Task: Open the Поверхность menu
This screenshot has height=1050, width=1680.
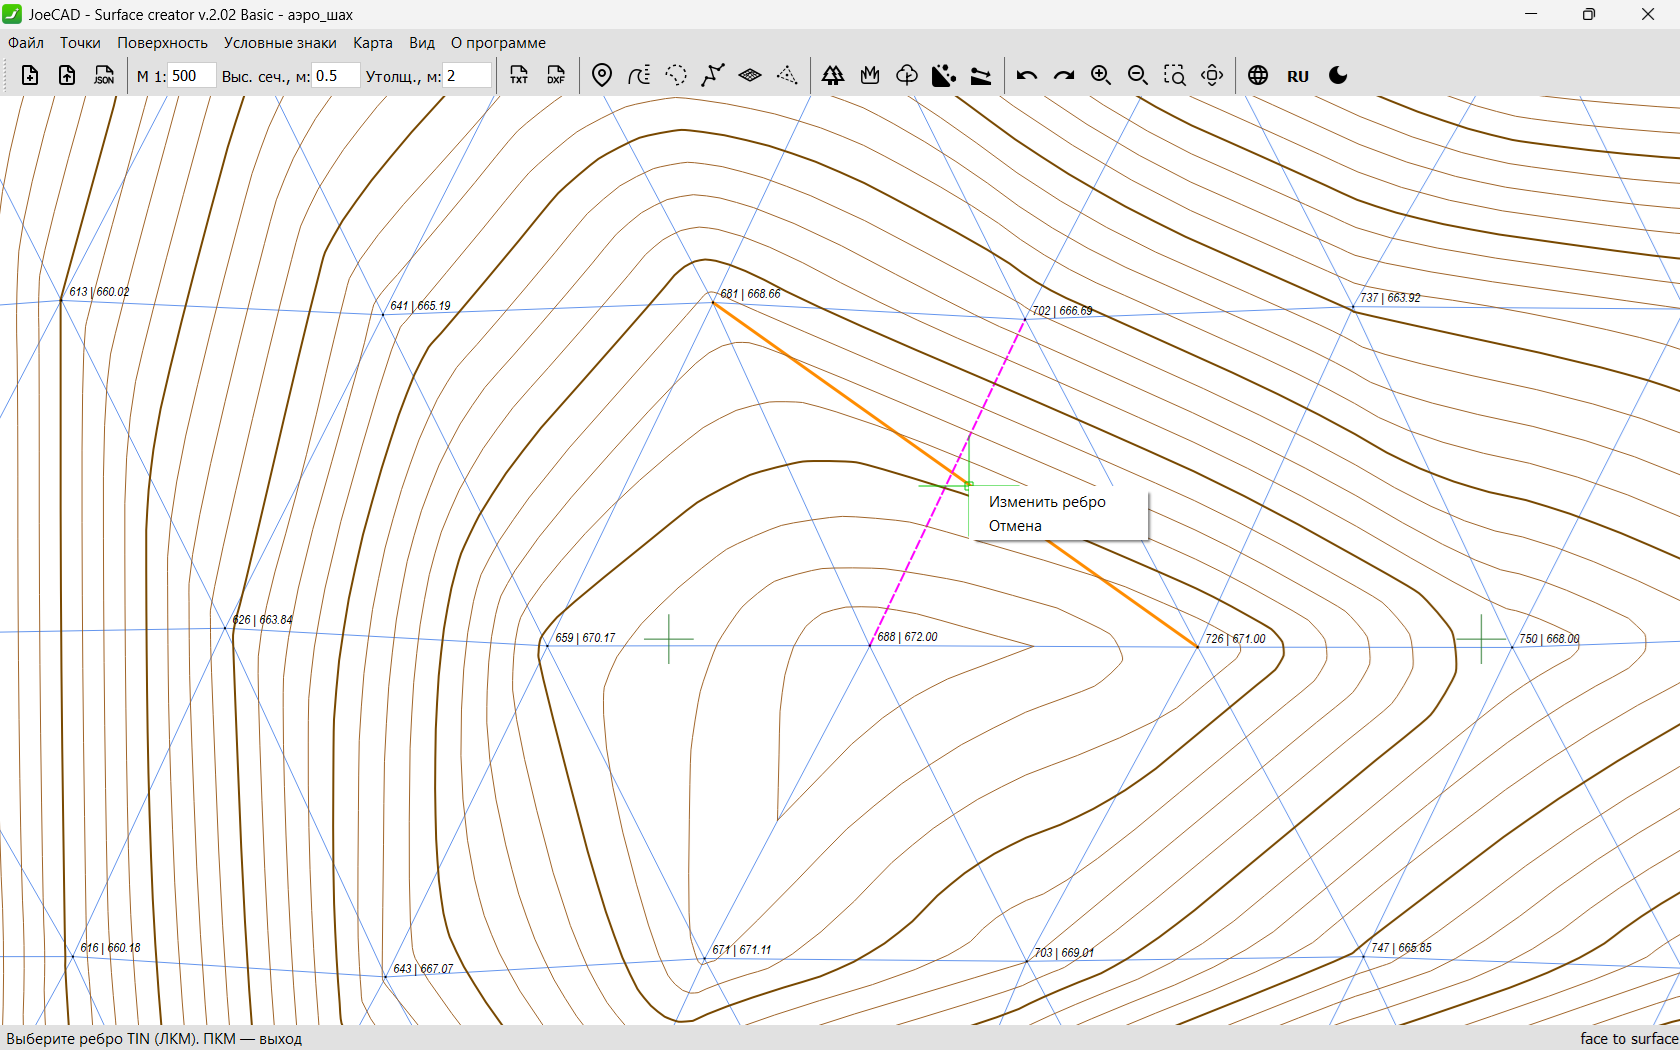Action: click(162, 43)
